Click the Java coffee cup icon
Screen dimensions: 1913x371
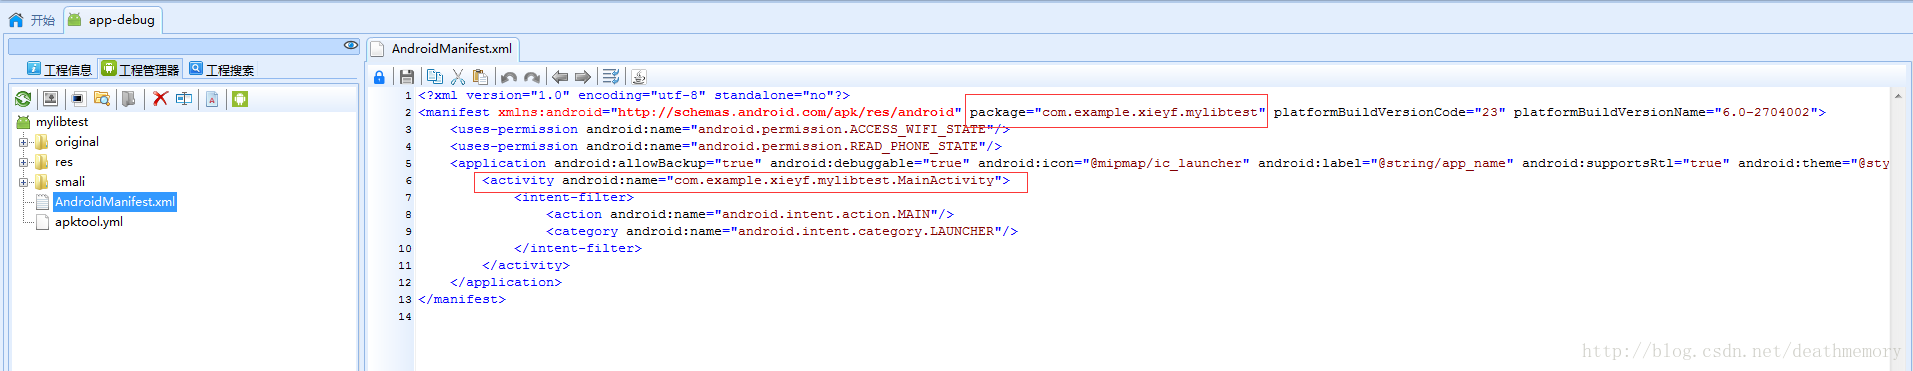(639, 77)
